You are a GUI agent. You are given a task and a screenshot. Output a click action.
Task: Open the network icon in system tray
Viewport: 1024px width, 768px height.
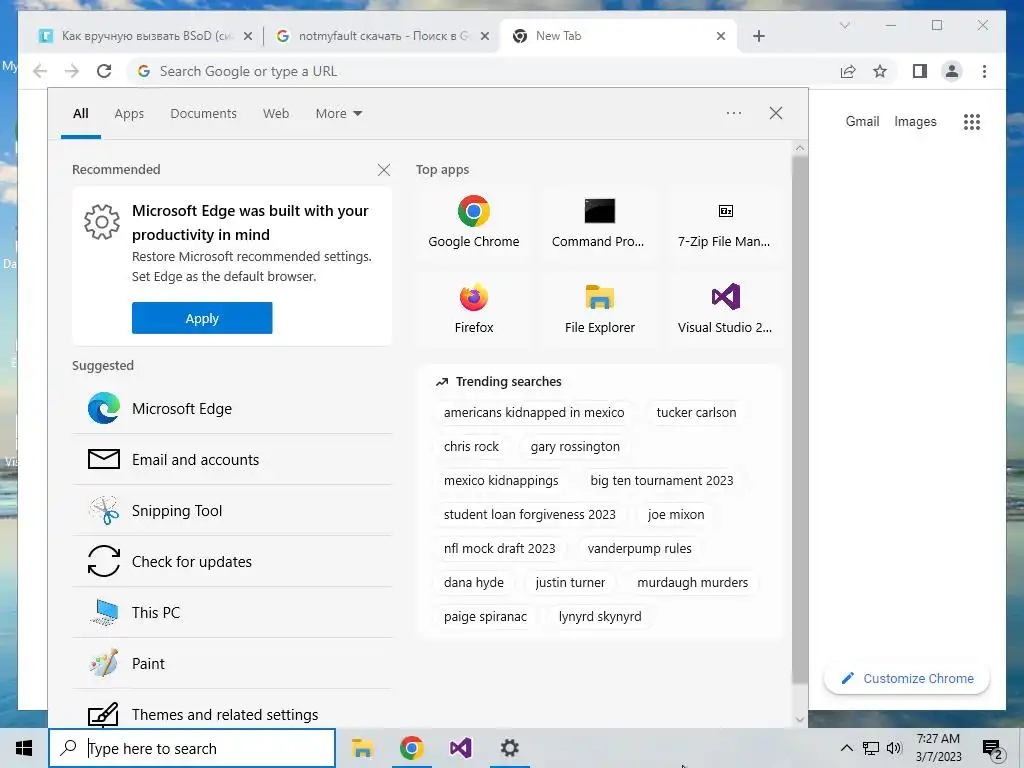[871, 748]
